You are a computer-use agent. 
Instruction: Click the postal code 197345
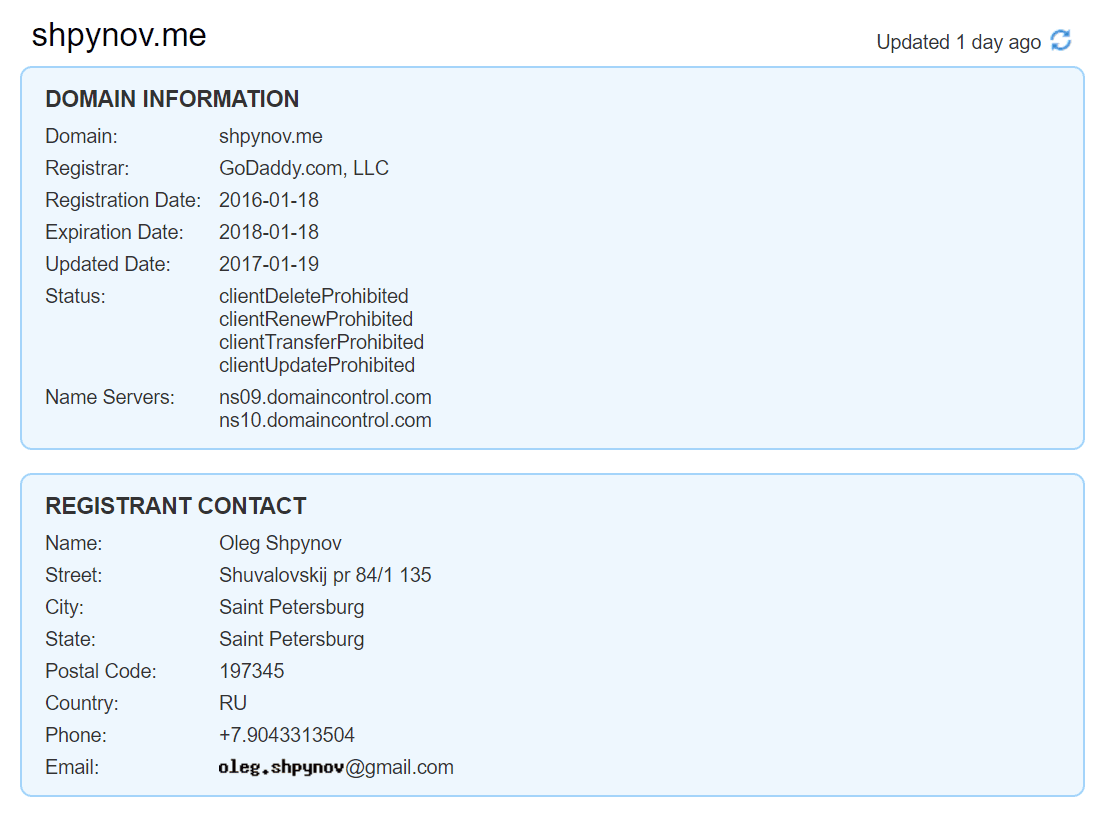tap(251, 671)
